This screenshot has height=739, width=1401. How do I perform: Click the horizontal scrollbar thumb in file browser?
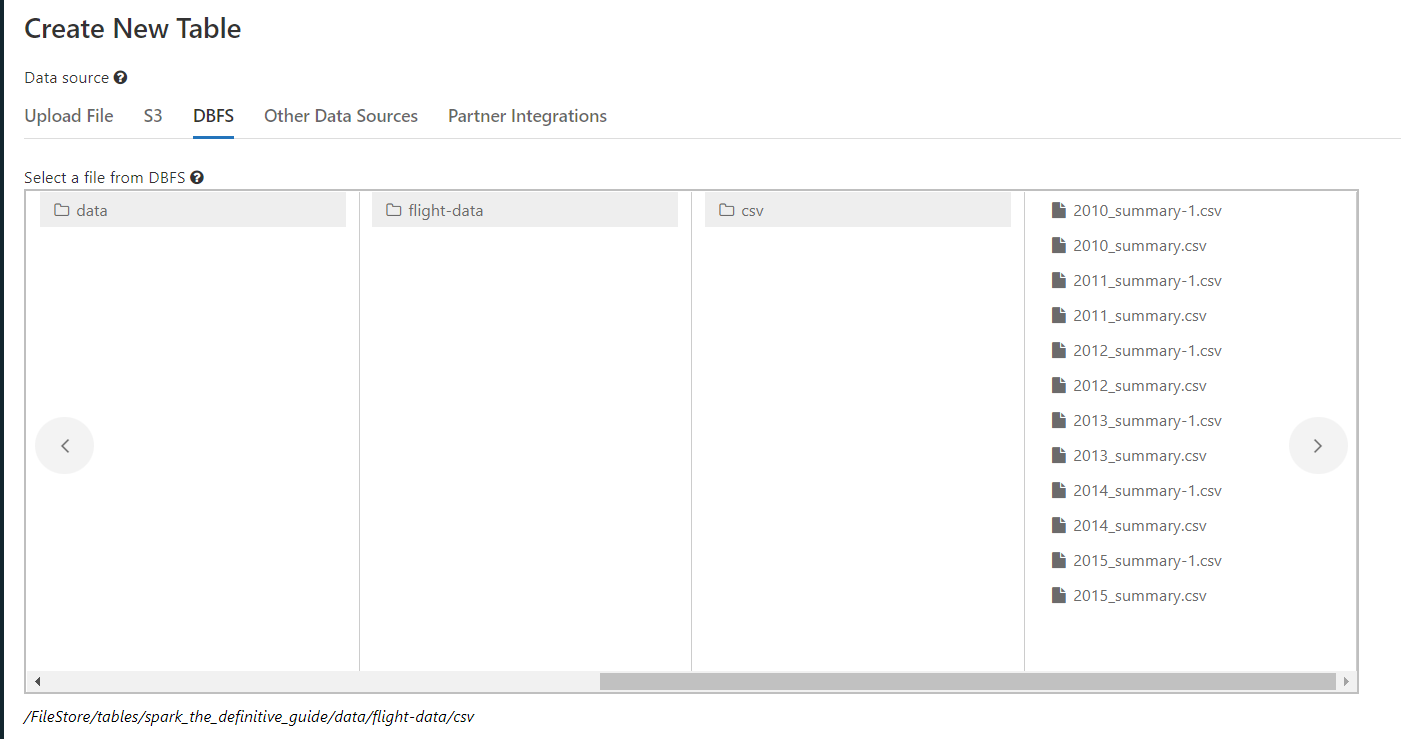968,681
